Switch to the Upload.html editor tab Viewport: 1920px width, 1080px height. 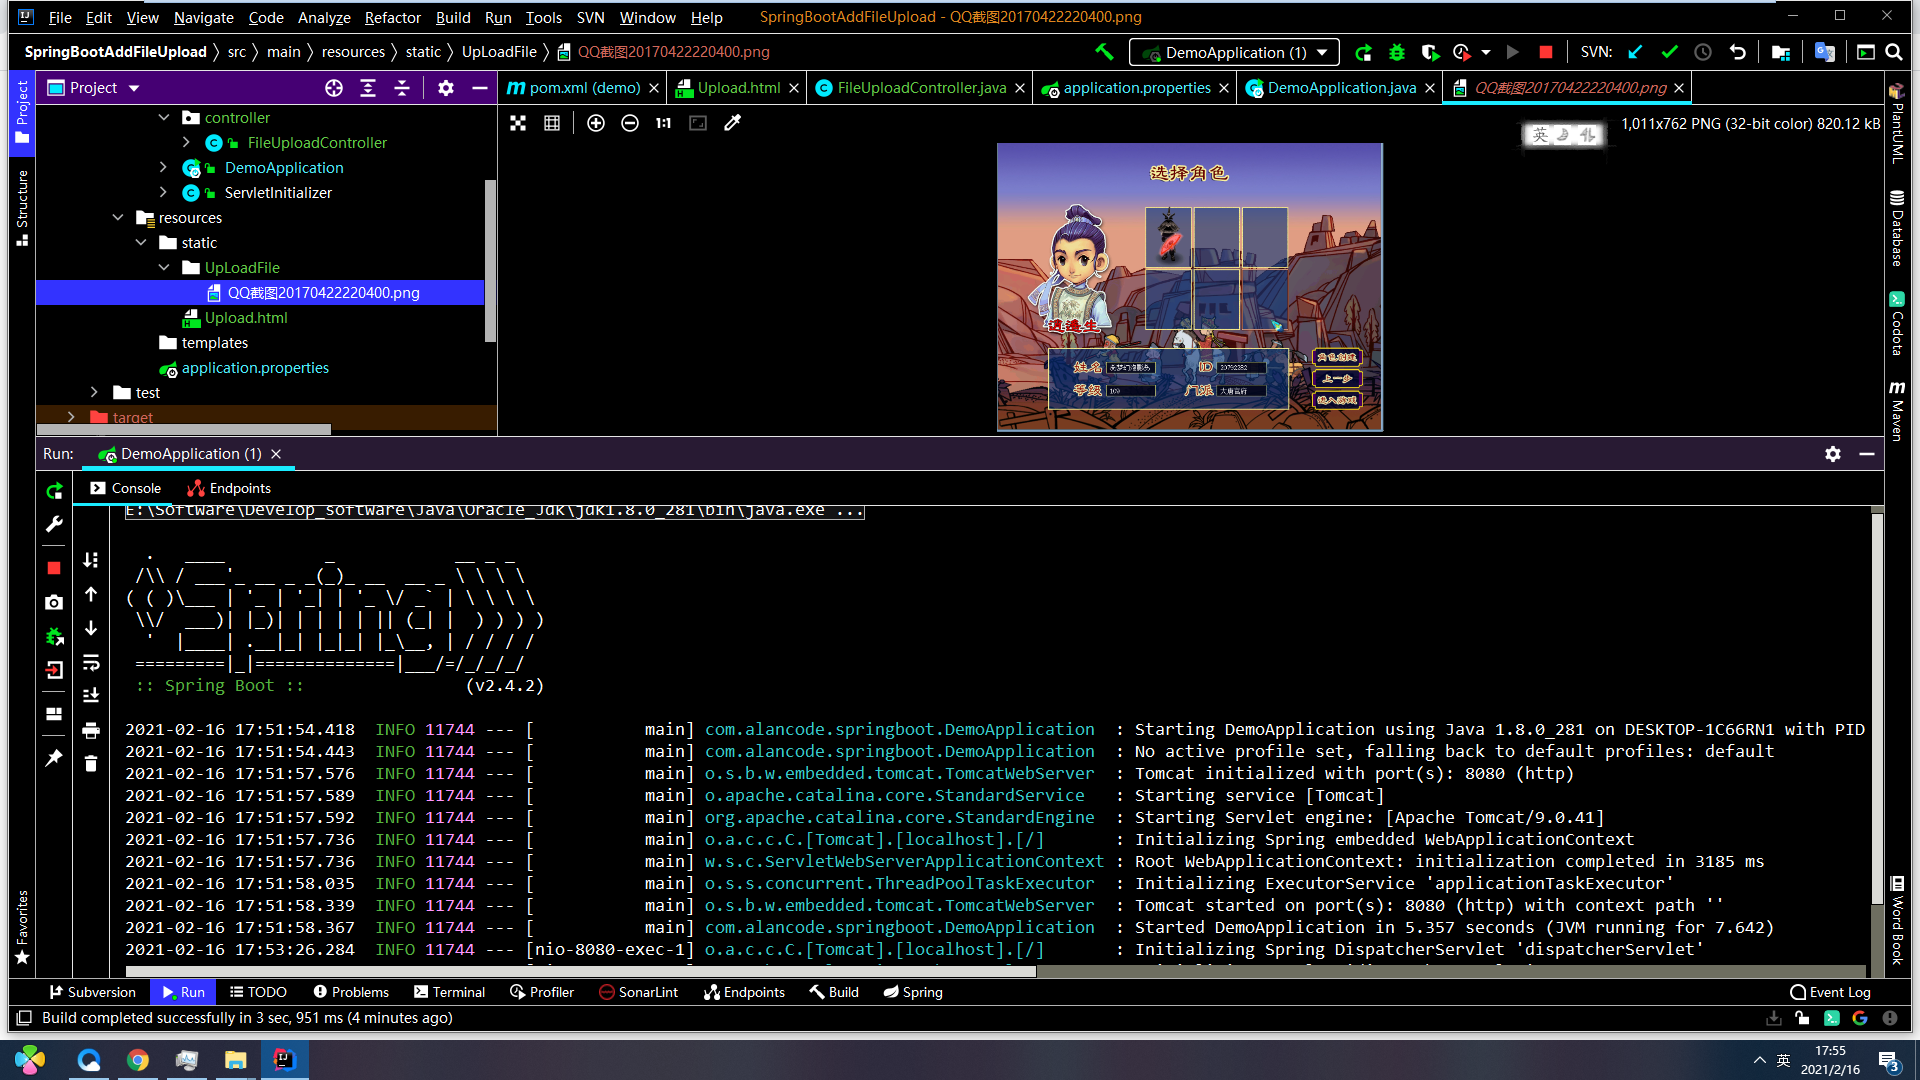738,88
